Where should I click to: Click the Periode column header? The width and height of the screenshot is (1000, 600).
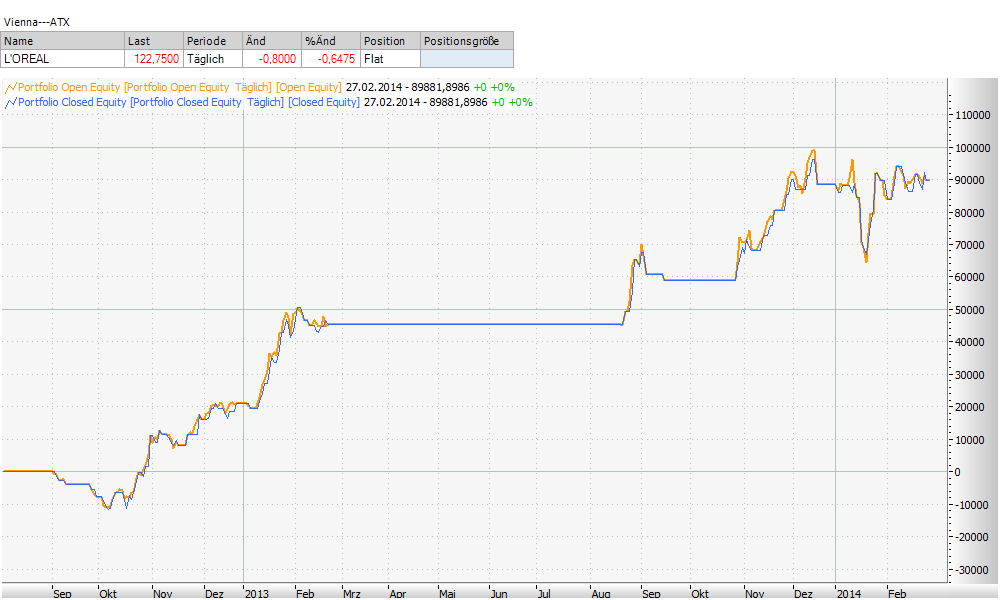click(x=212, y=41)
